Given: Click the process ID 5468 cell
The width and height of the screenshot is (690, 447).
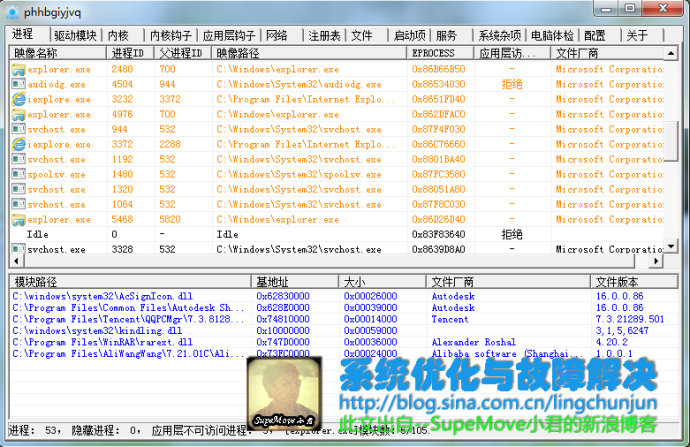Looking at the screenshot, I should (x=122, y=219).
